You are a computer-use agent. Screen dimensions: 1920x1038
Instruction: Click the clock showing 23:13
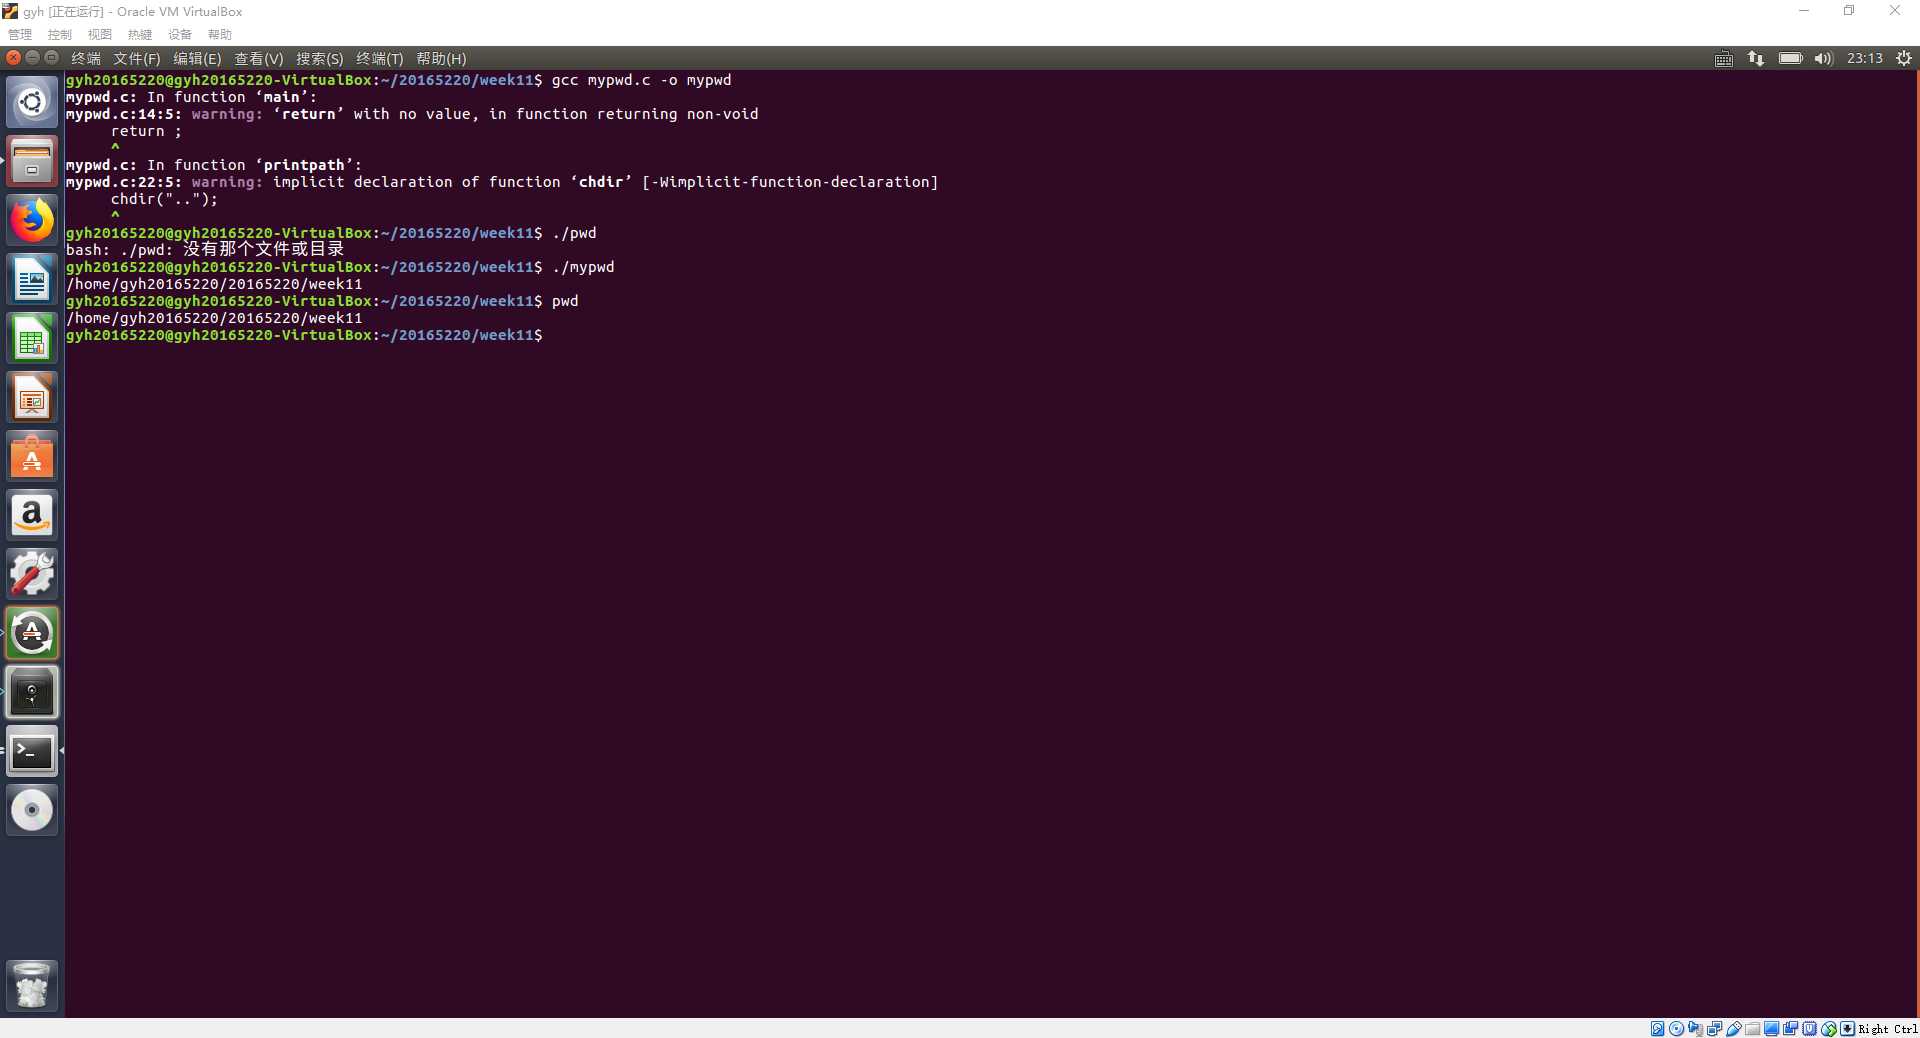pos(1864,59)
